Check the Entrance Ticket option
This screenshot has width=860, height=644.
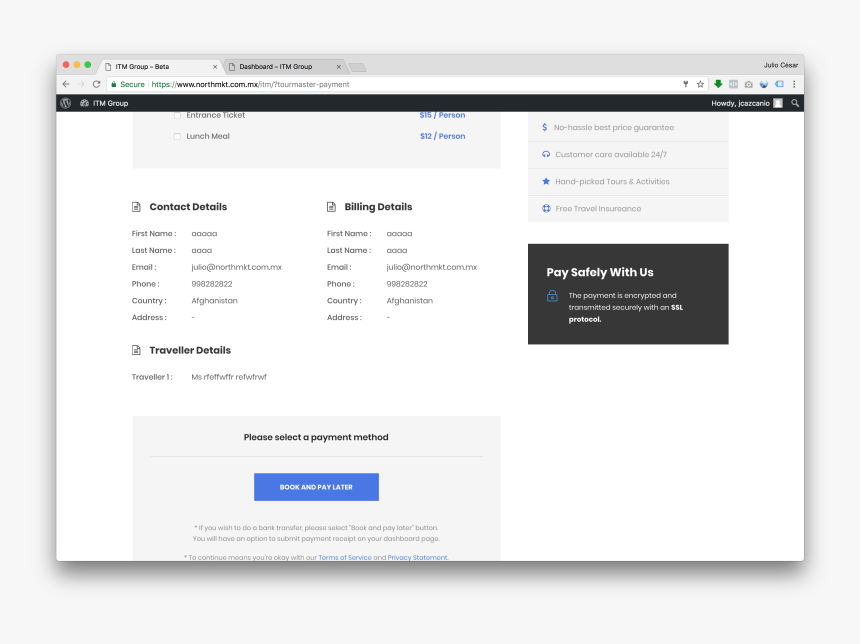pos(177,115)
